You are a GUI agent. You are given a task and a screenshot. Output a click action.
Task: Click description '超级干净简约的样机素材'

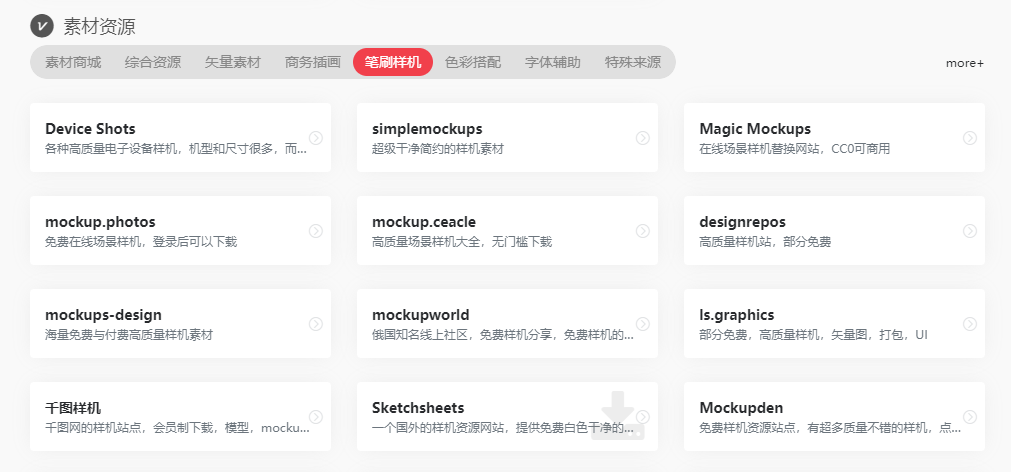(x=437, y=149)
